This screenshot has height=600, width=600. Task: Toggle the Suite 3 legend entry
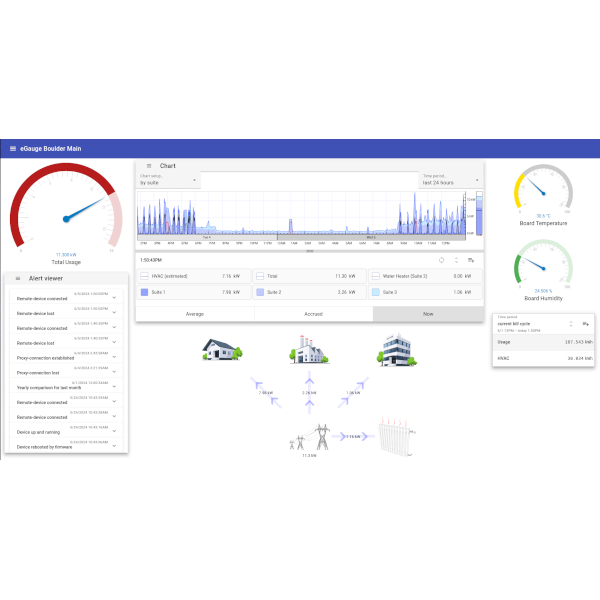pos(425,292)
